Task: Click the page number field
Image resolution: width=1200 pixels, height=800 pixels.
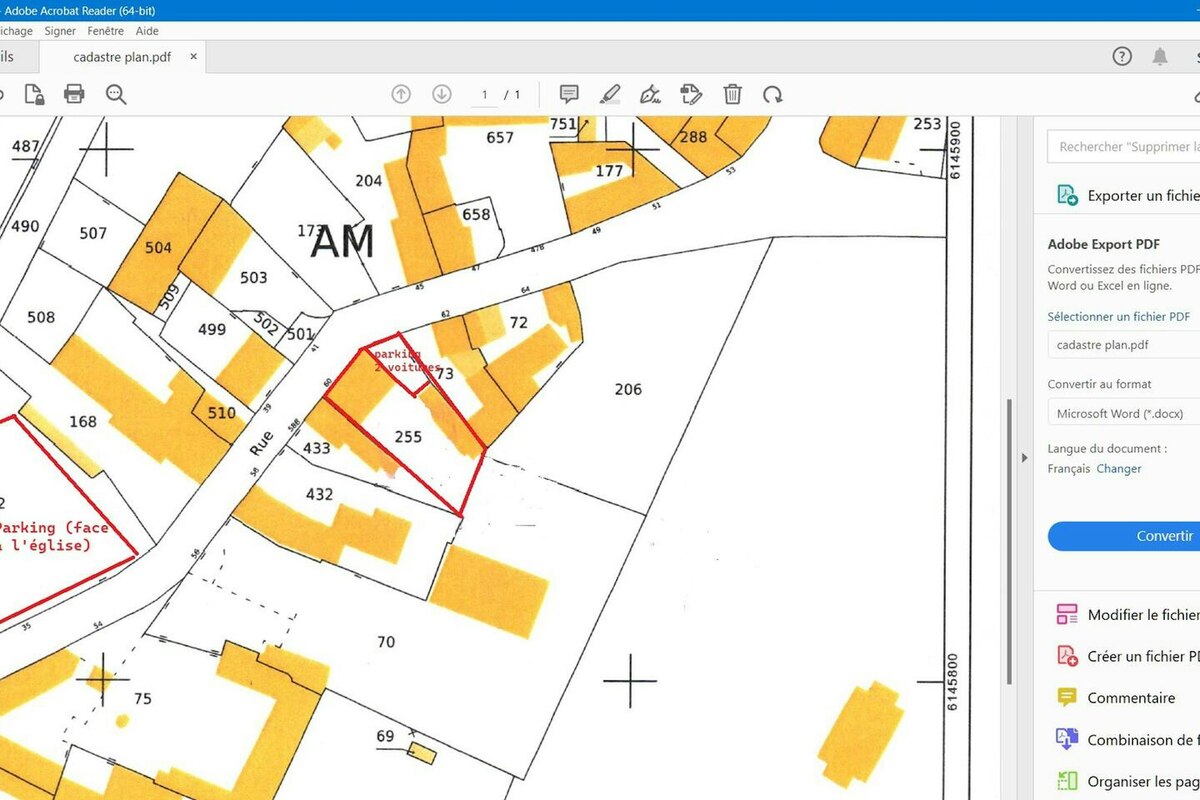Action: point(485,95)
